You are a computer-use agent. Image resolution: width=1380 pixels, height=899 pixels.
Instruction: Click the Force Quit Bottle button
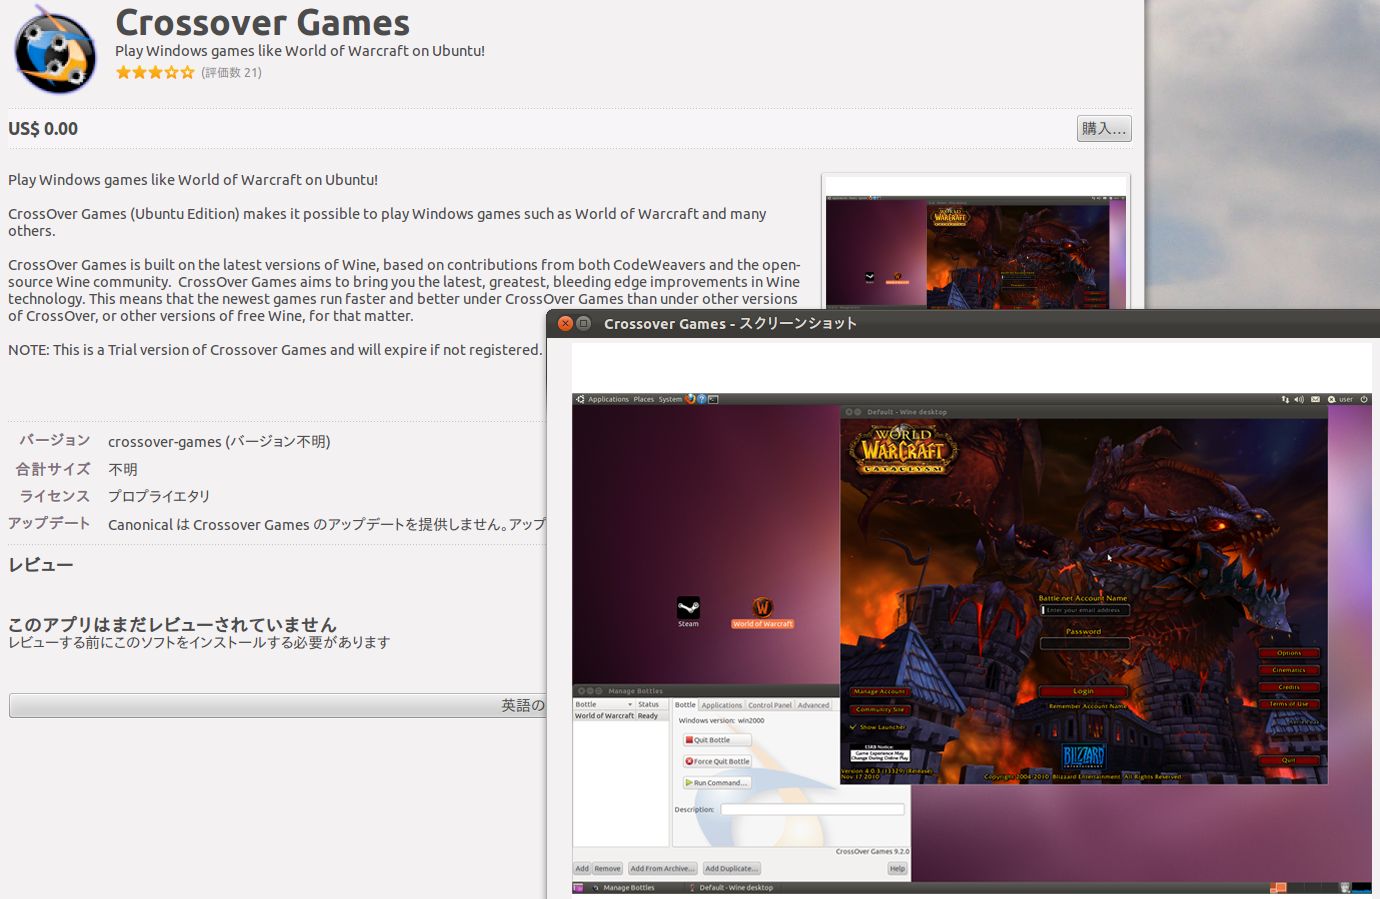[x=716, y=761]
